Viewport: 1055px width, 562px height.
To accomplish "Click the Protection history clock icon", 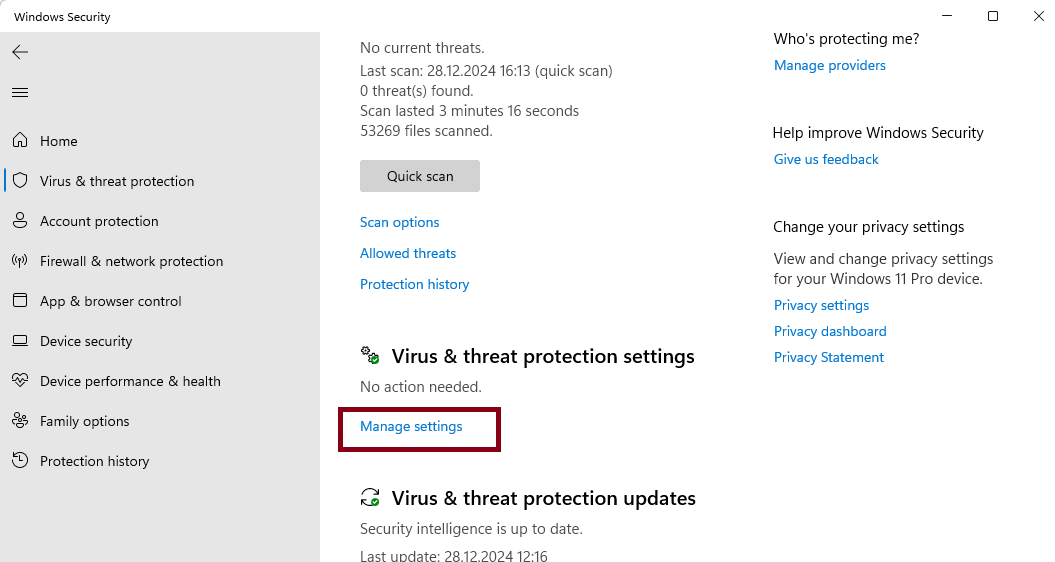I will [x=20, y=461].
